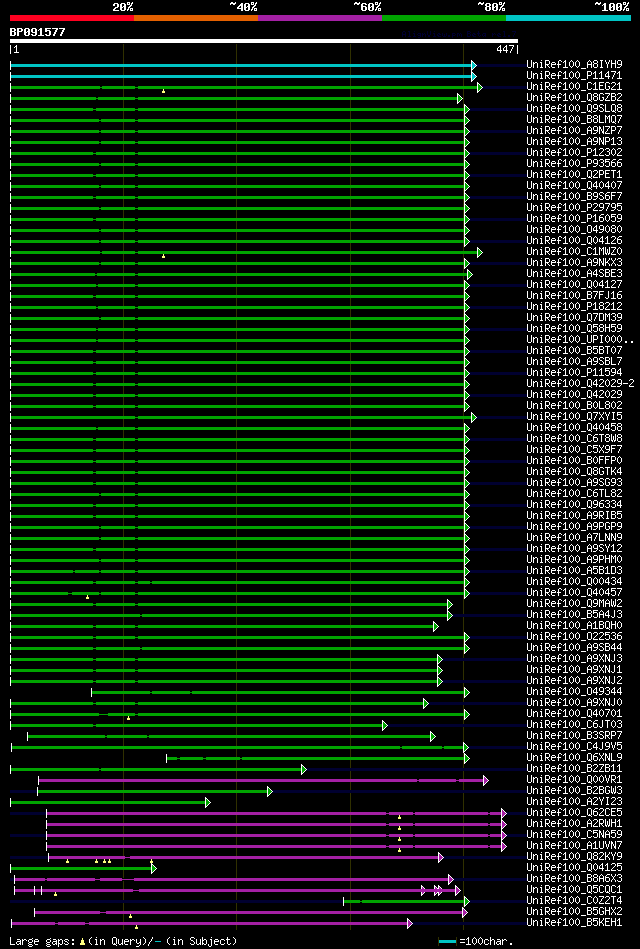The width and height of the screenshot is (640, 949).
Task: Click the UniRef100_B5KEH1 label
Action: point(575,923)
